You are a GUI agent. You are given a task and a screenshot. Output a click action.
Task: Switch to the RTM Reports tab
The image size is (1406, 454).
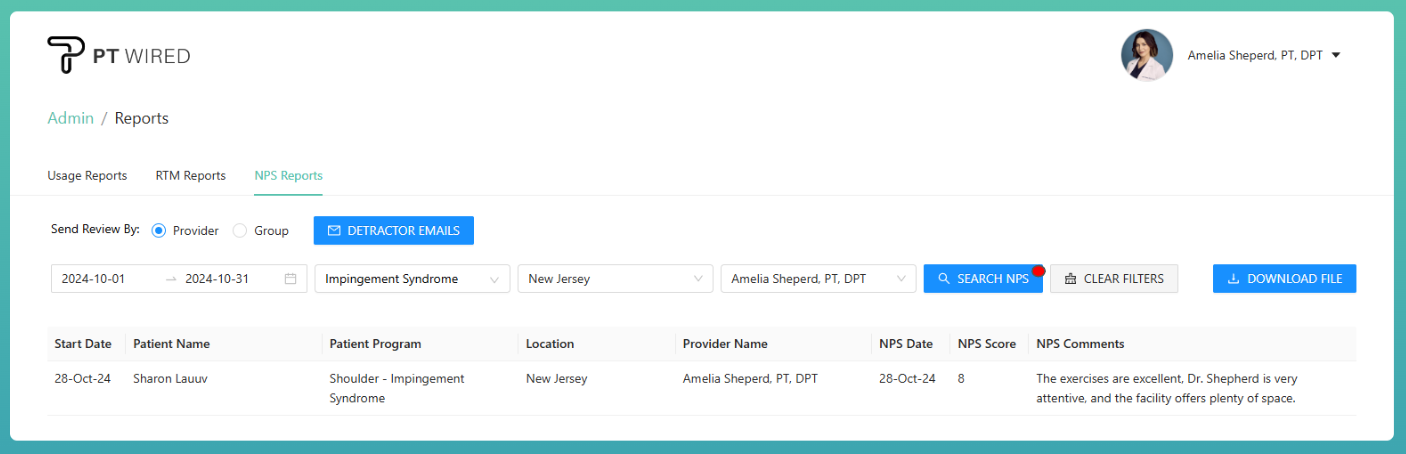coord(190,176)
